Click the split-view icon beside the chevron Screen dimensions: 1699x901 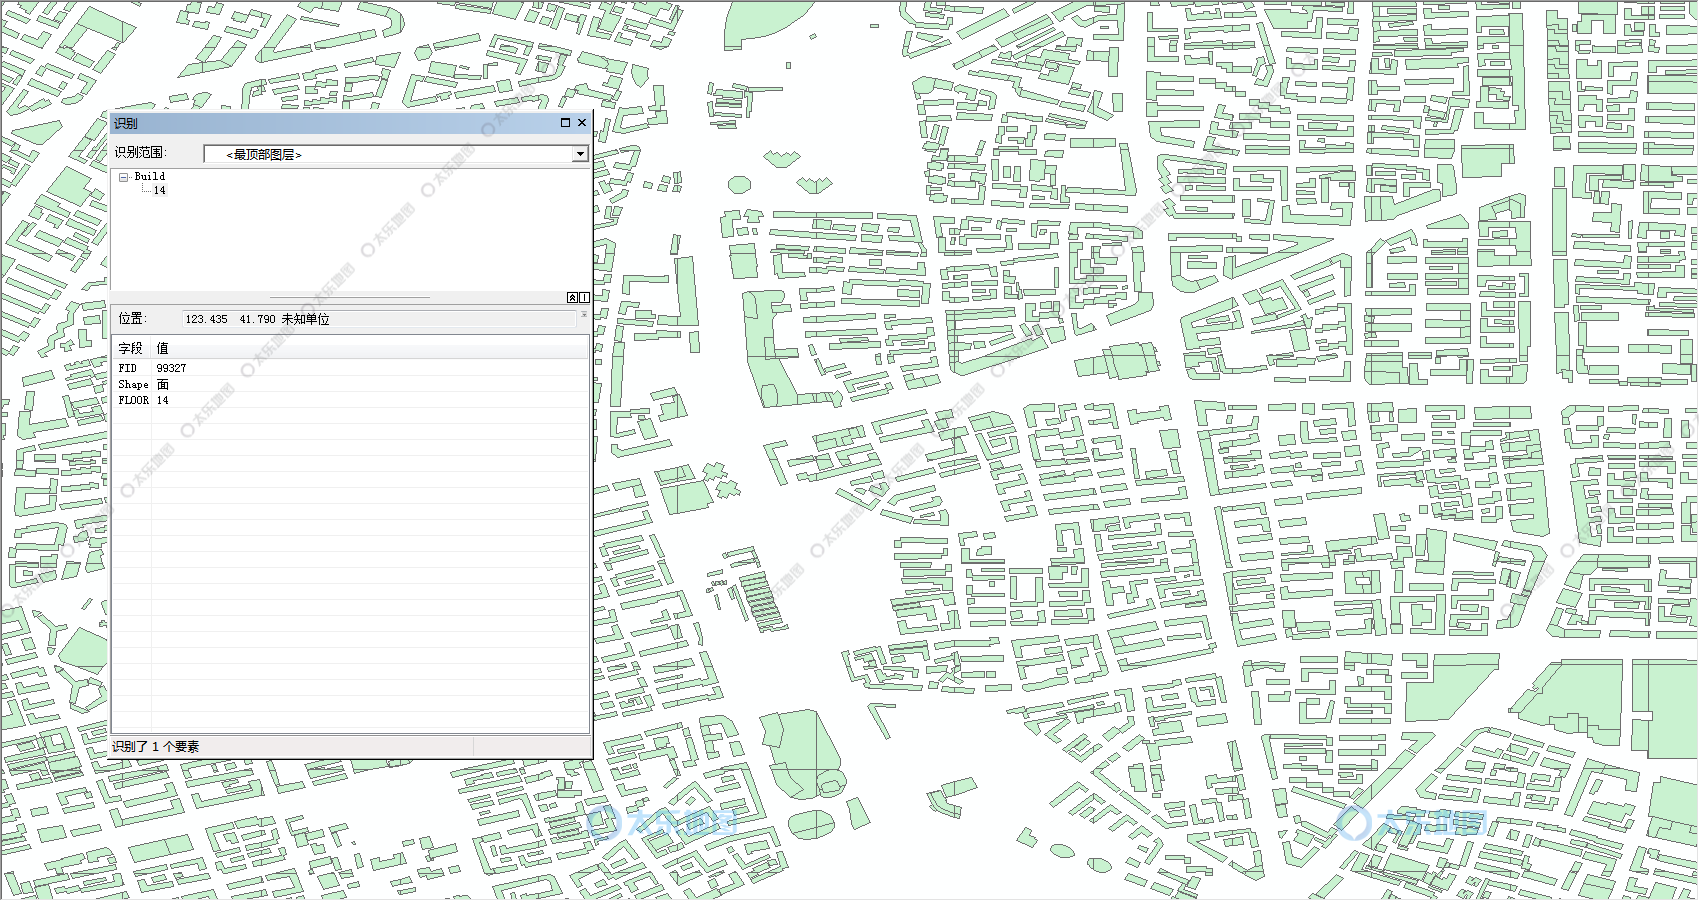(x=584, y=297)
